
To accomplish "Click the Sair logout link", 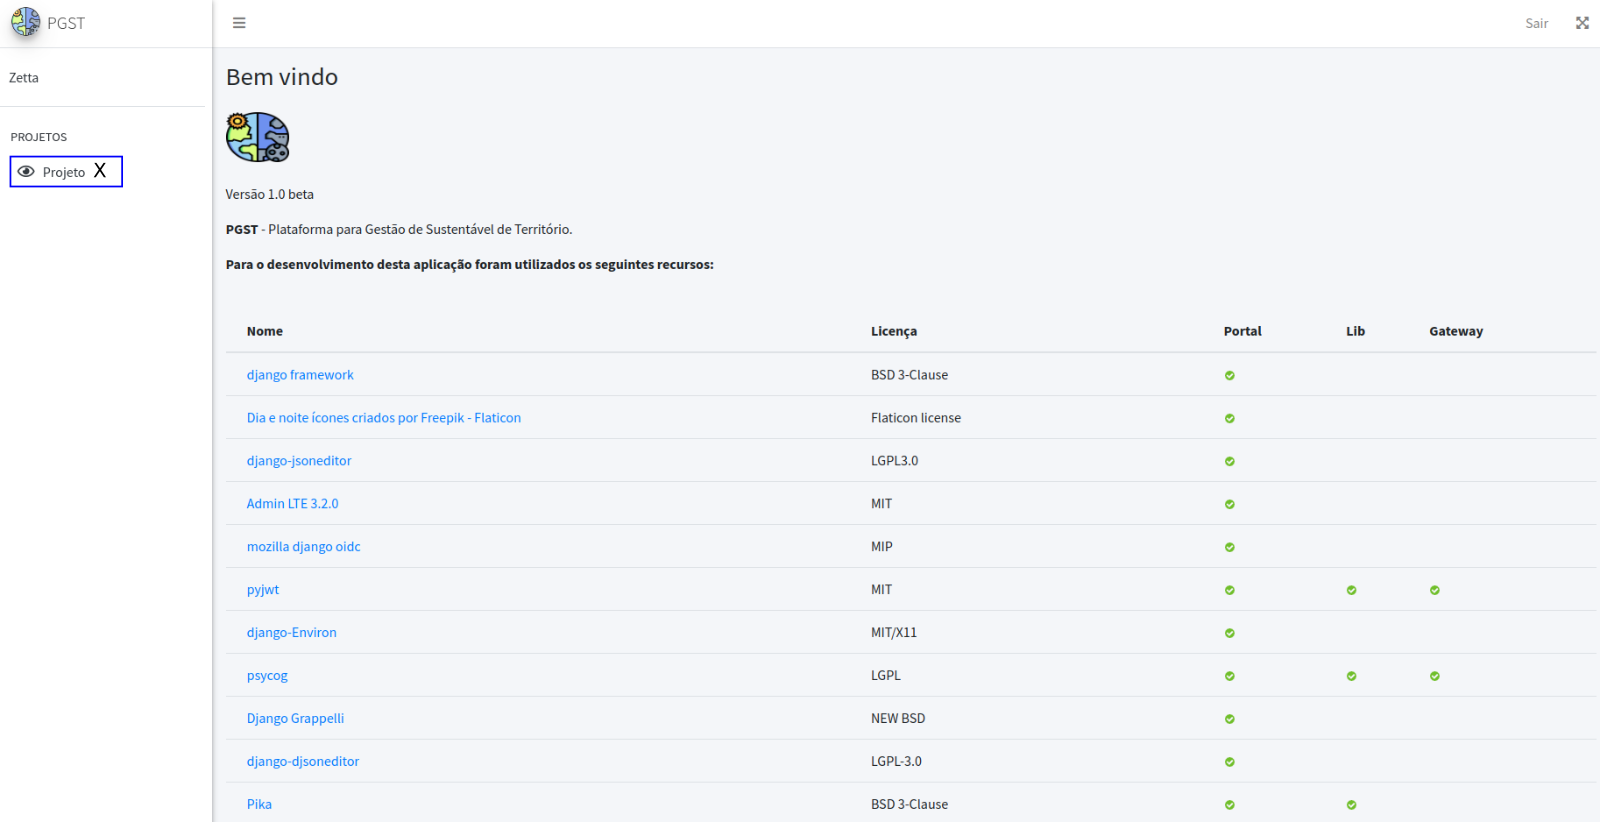I will click(1536, 23).
